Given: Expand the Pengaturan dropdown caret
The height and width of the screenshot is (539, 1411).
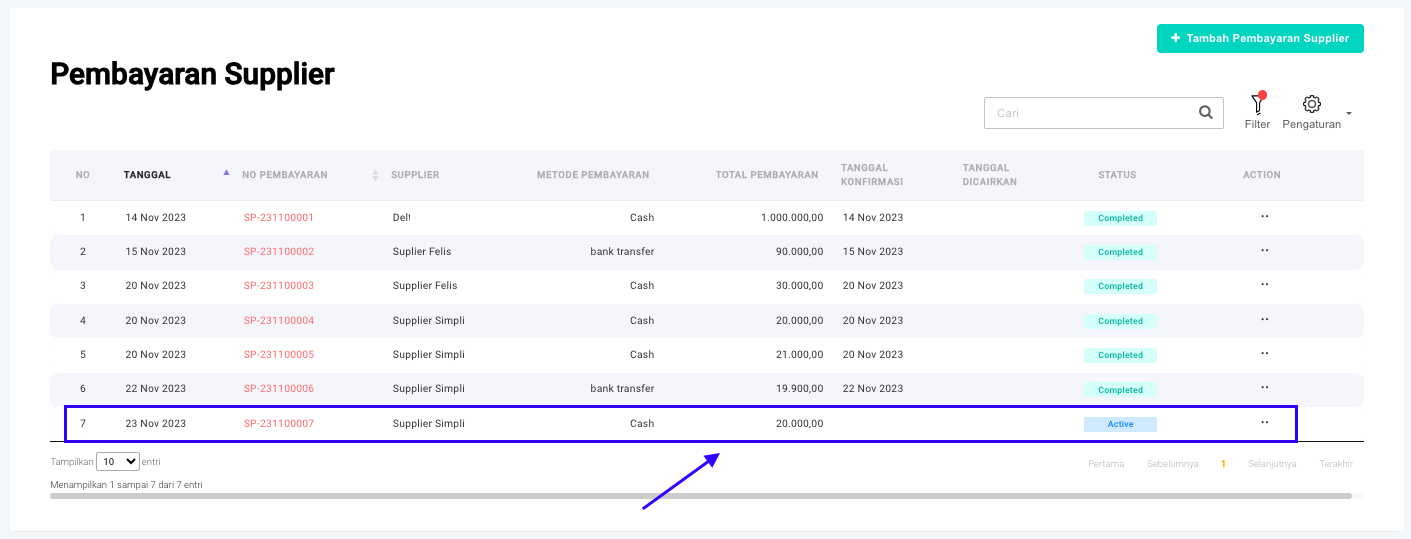Looking at the screenshot, I should click(x=1349, y=114).
